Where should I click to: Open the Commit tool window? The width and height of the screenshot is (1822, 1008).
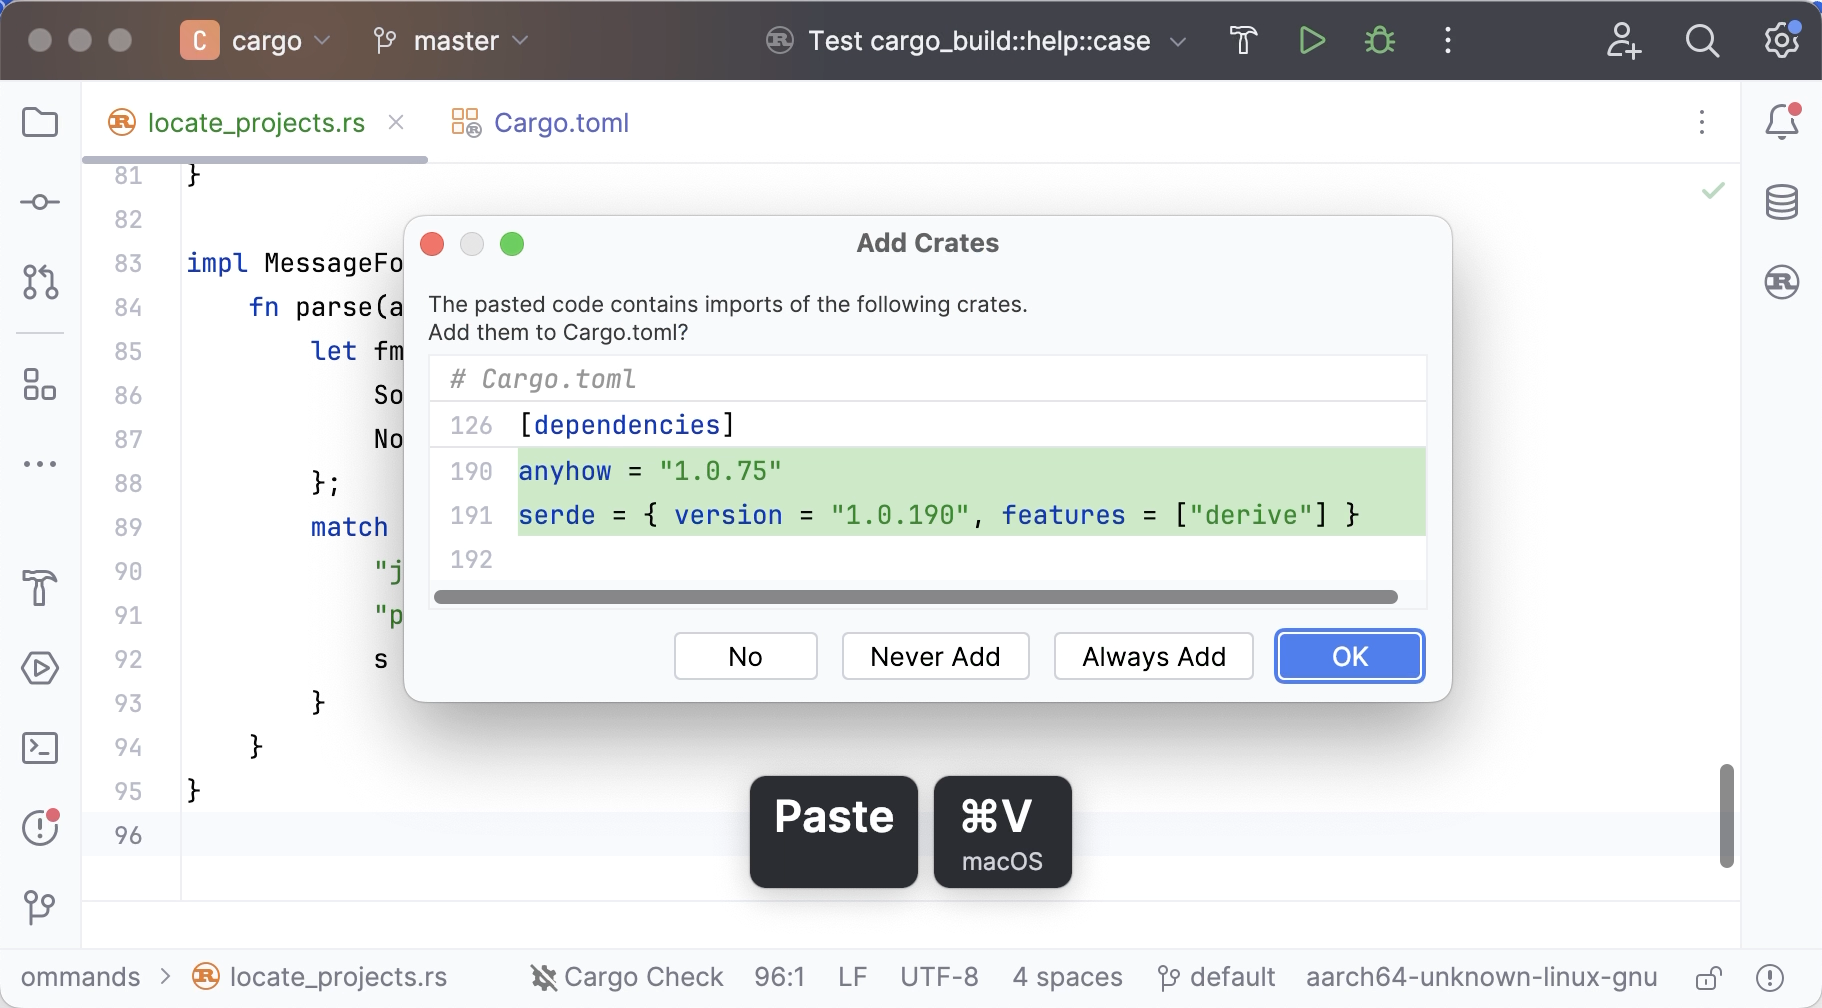click(x=40, y=203)
